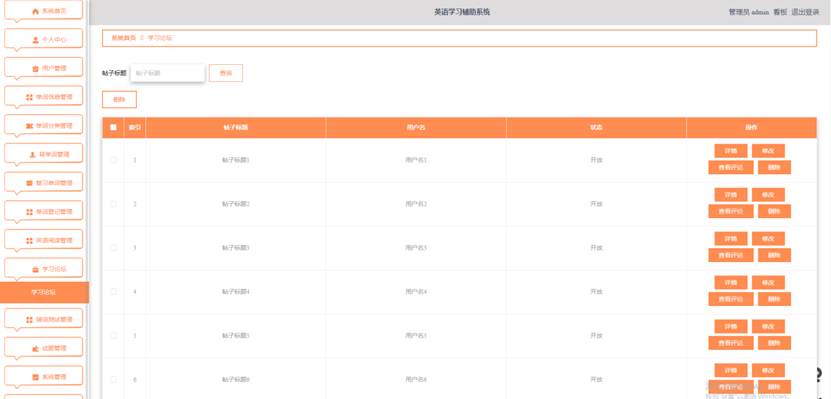The height and width of the screenshot is (399, 831).
Task: Open the 系统首页 breadcrumb link
Action: click(x=123, y=38)
